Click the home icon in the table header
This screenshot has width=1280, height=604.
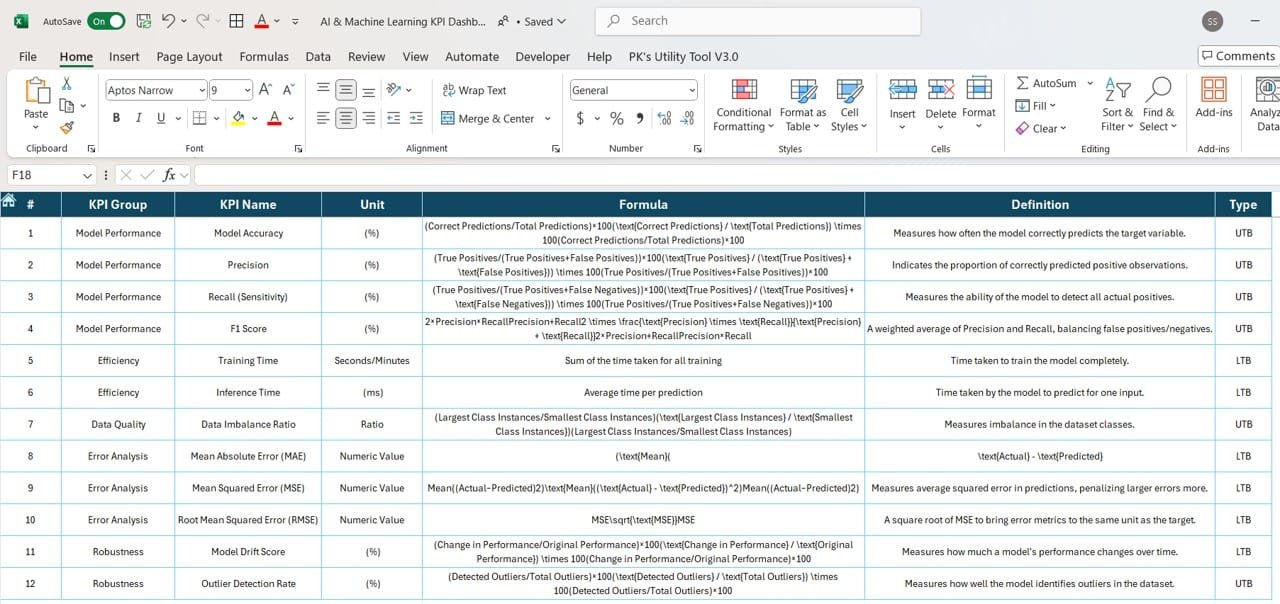pos(9,201)
